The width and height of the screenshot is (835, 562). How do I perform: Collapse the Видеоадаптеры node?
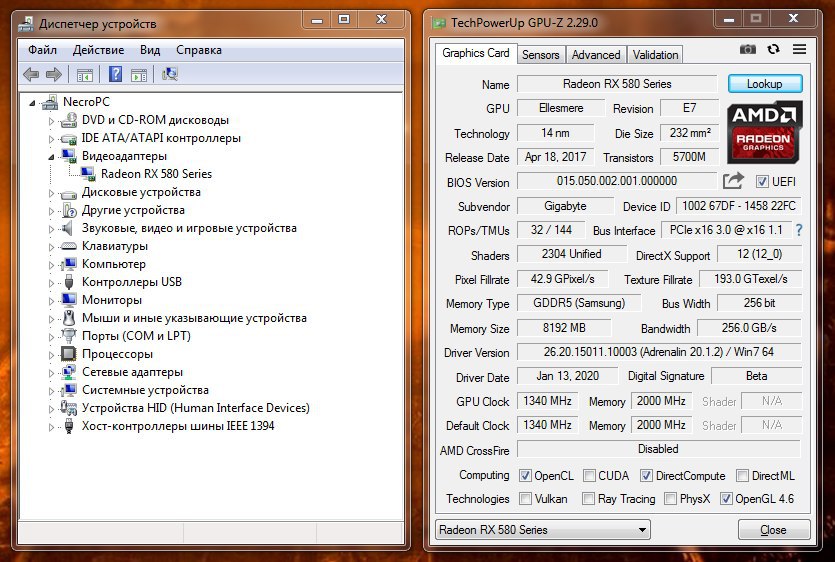point(51,157)
